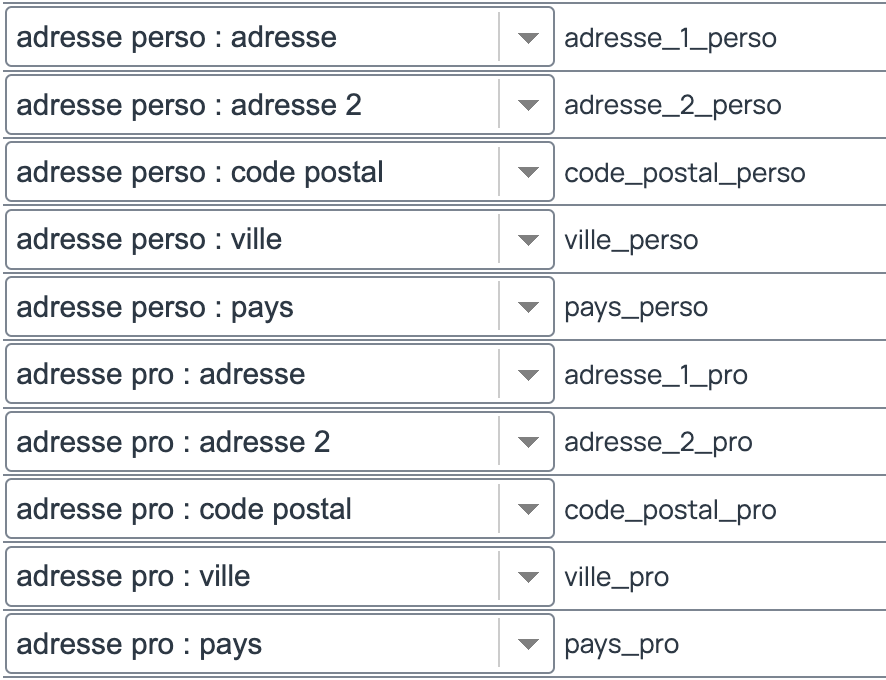
Task: Click the arrow icon beside code_postal_perso
Action: pos(528,172)
